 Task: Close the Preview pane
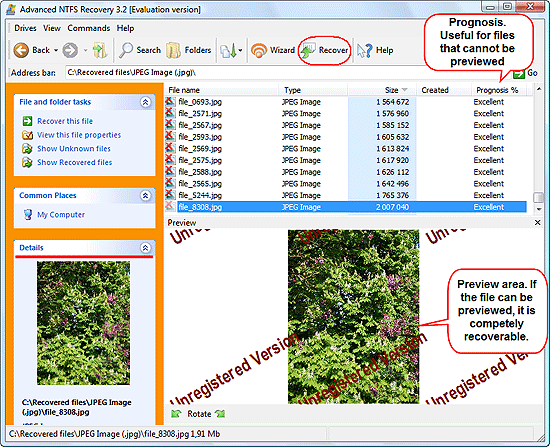[537, 222]
